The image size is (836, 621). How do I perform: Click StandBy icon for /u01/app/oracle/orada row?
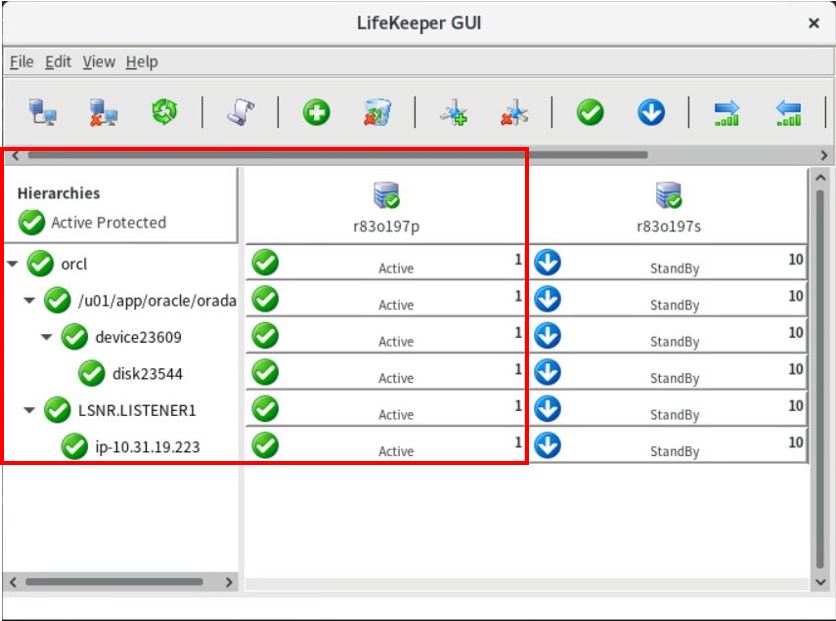point(548,299)
